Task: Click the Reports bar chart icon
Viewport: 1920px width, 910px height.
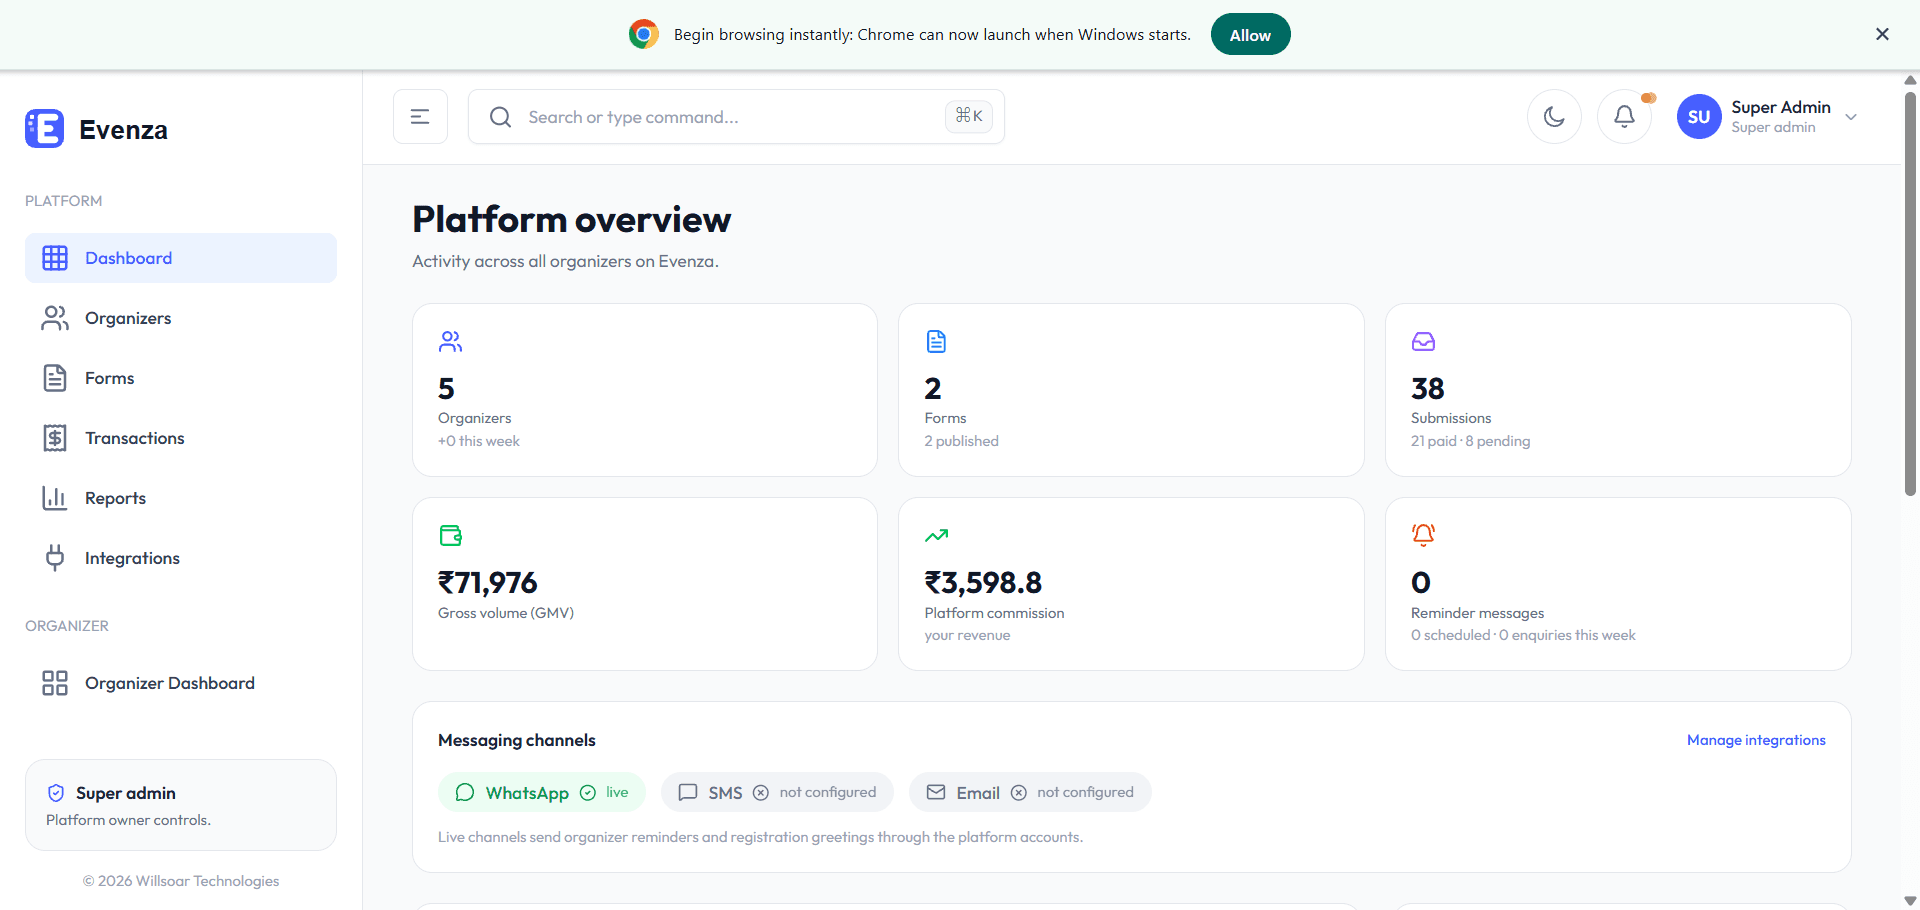Action: [x=55, y=498]
